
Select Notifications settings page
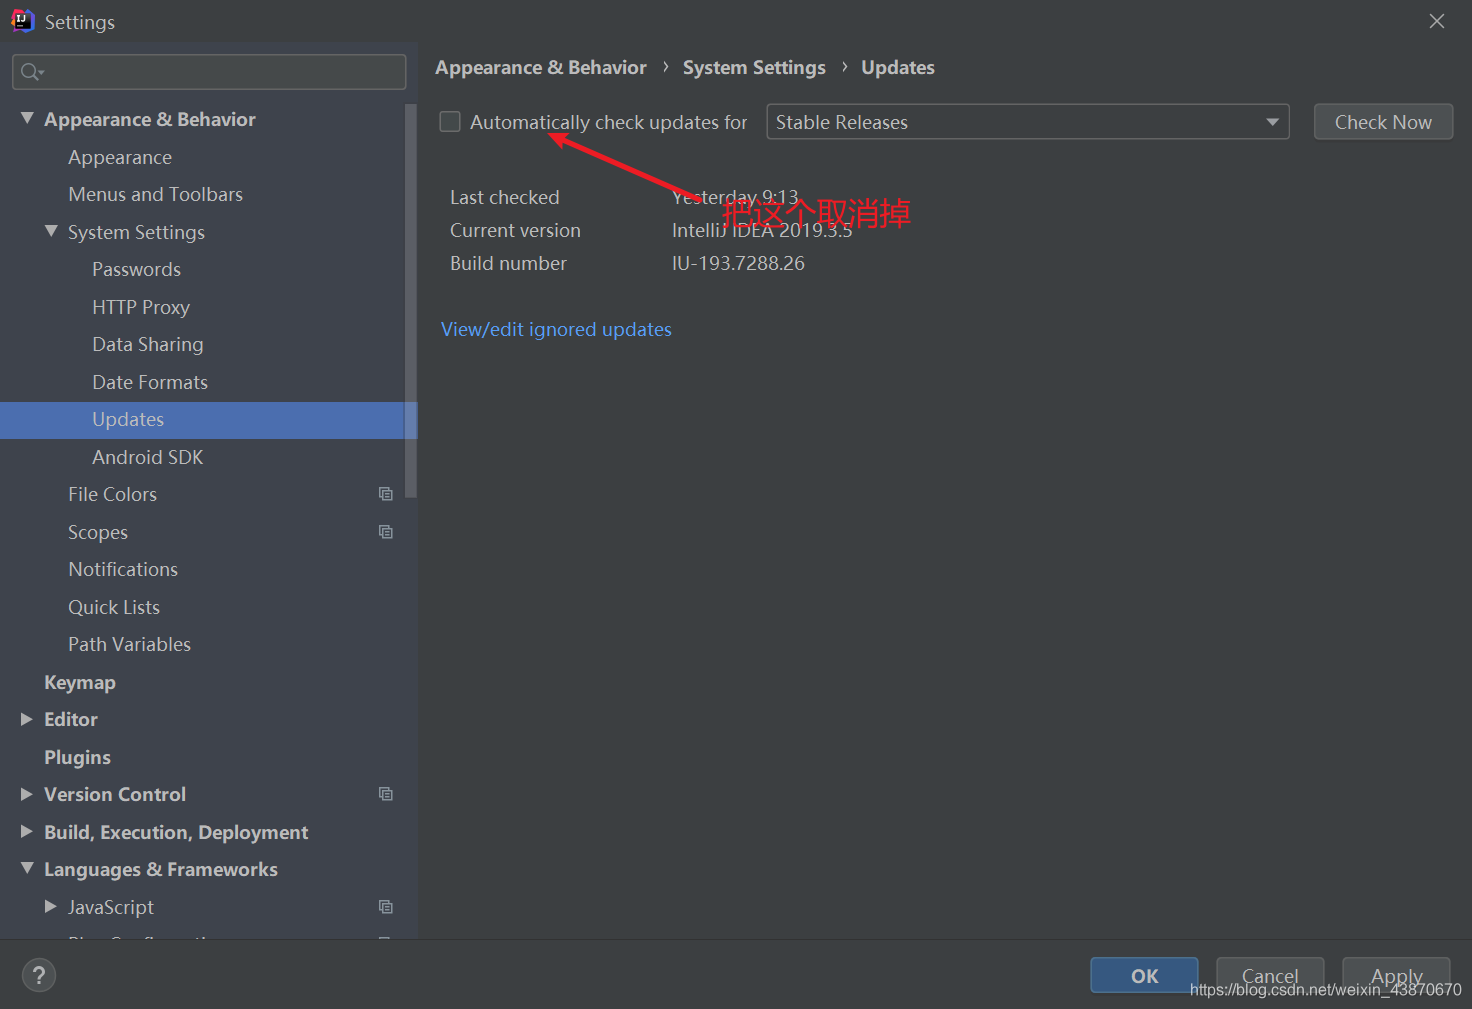[x=123, y=569]
